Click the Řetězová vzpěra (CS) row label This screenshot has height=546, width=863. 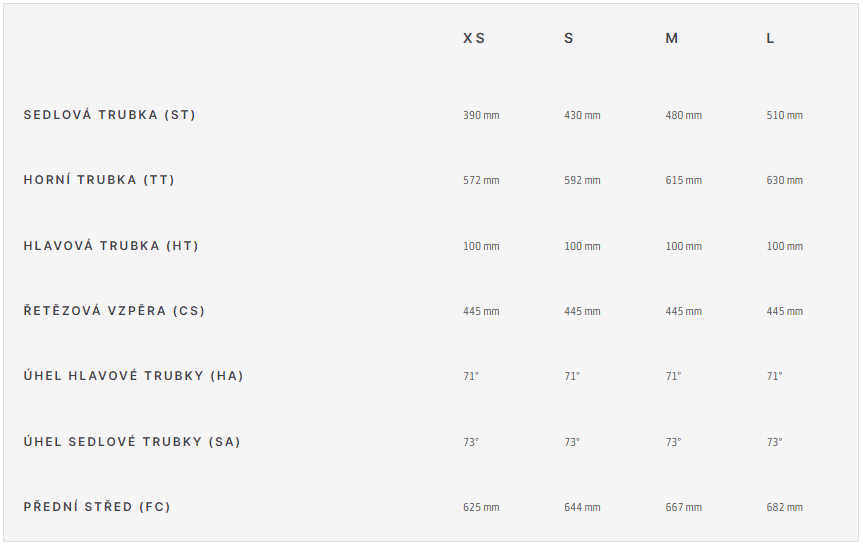pyautogui.click(x=114, y=310)
